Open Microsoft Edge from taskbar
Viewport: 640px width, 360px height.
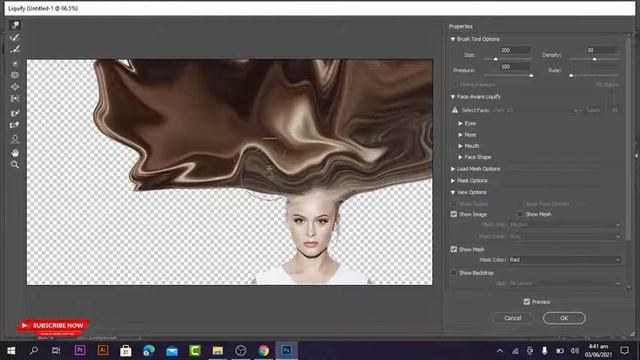[x=149, y=351]
